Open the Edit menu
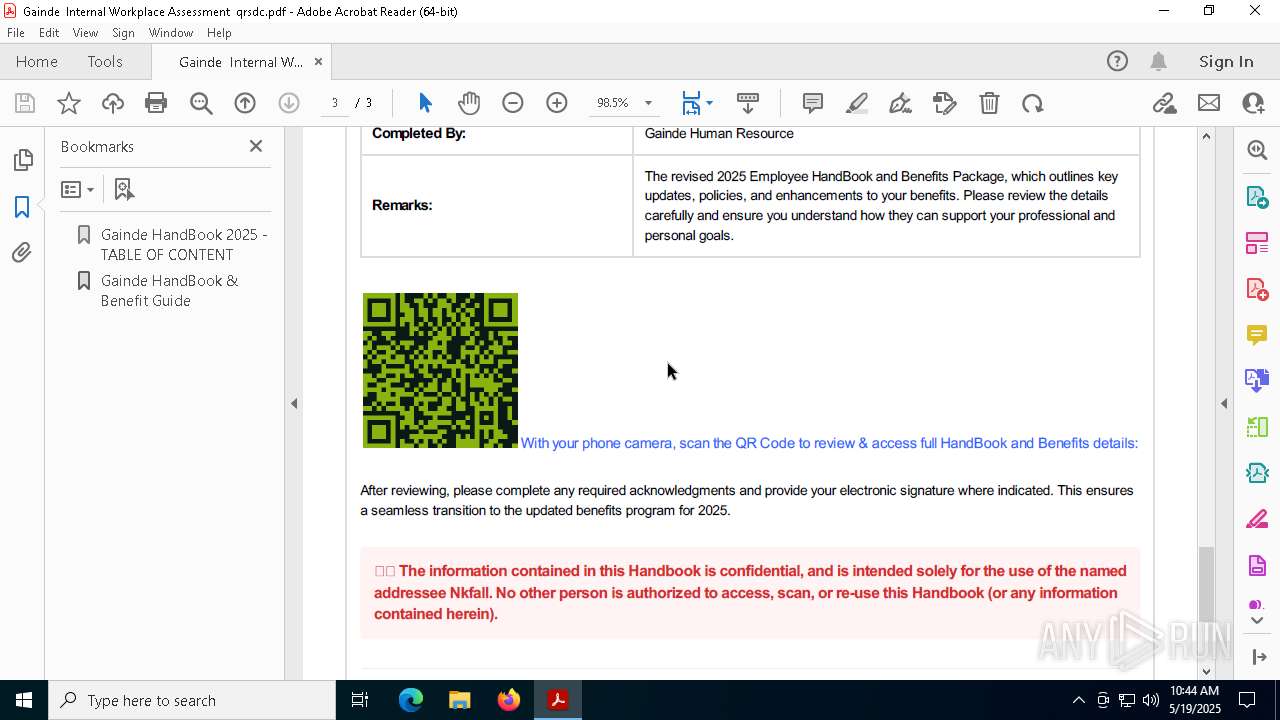Image resolution: width=1280 pixels, height=720 pixels. click(x=49, y=33)
